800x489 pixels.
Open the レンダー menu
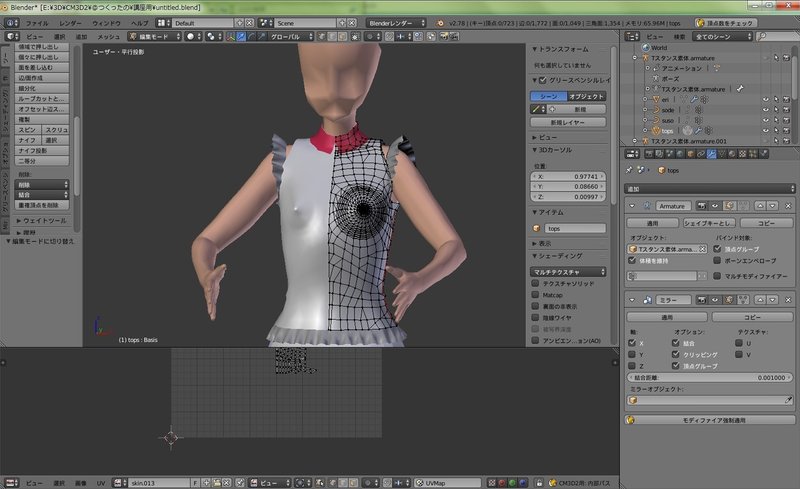(x=70, y=23)
